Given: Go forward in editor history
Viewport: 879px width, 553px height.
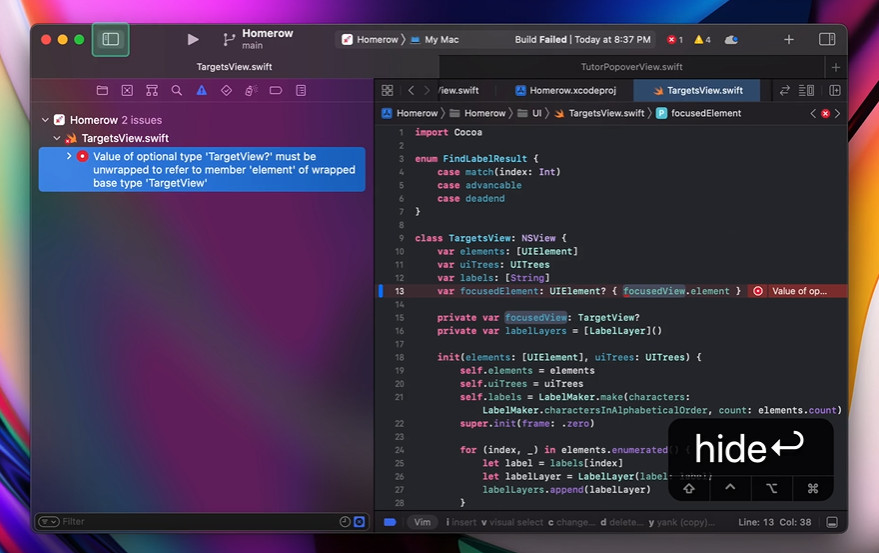Looking at the screenshot, I should tap(427, 90).
